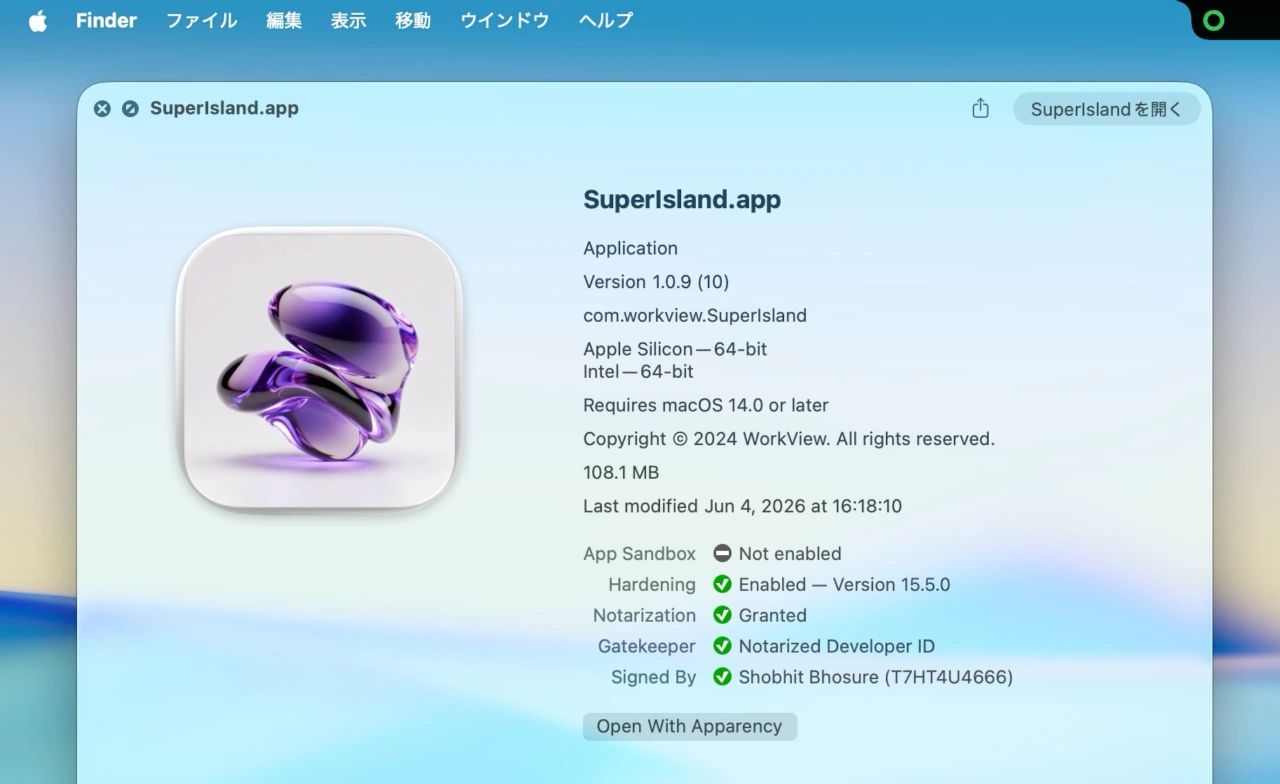Close the SuperIsland.app preview window

tap(102, 108)
